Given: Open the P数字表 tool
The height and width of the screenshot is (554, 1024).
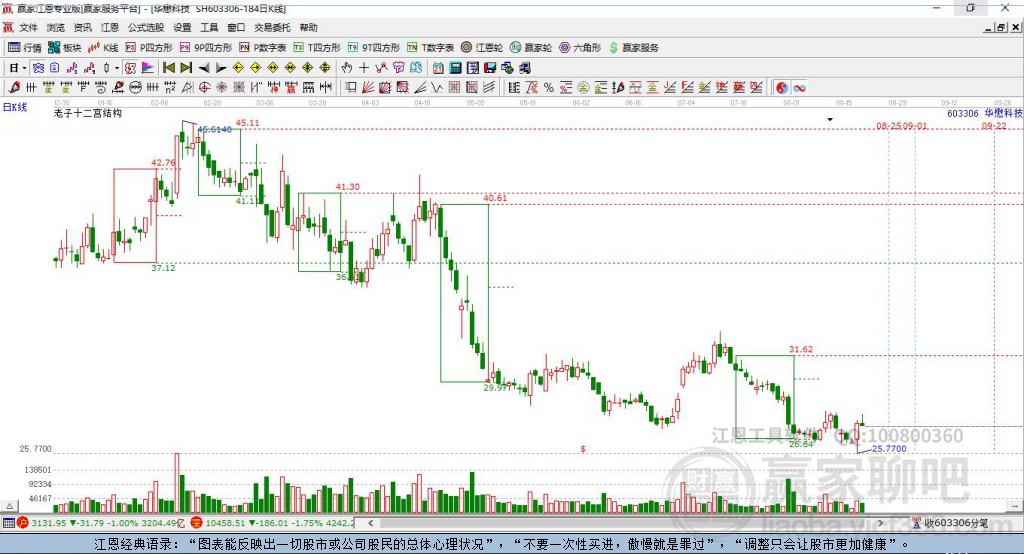Looking at the screenshot, I should 263,48.
